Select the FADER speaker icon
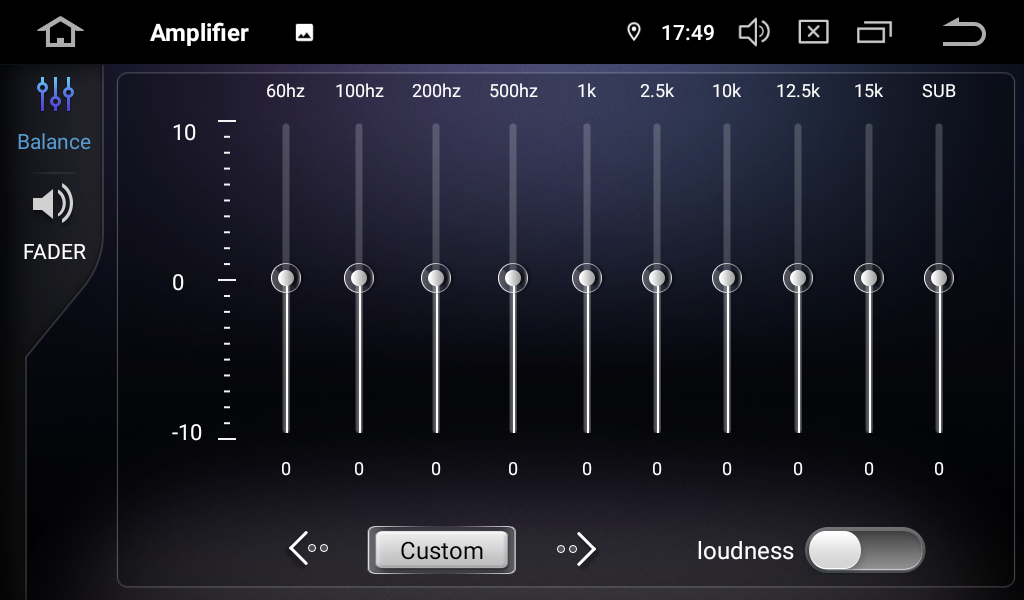 54,204
